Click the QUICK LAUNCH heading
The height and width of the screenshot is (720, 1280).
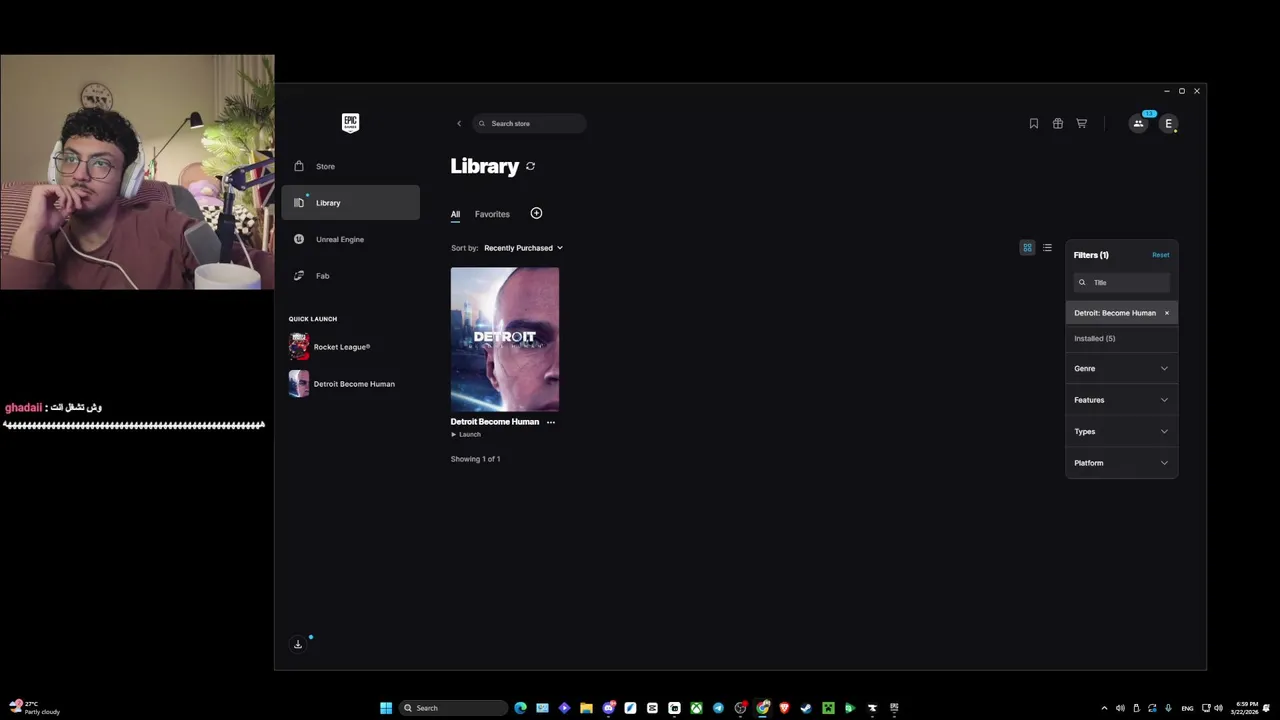(x=313, y=319)
